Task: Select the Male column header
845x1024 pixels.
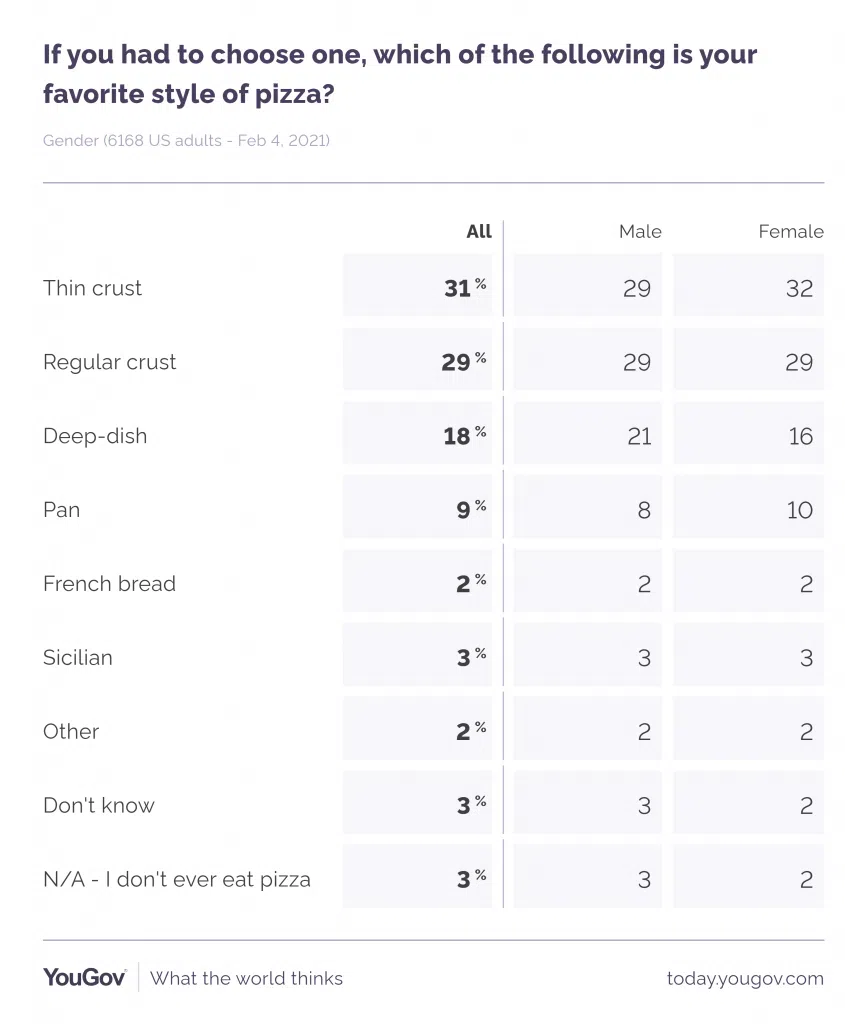Action: pyautogui.click(x=640, y=232)
